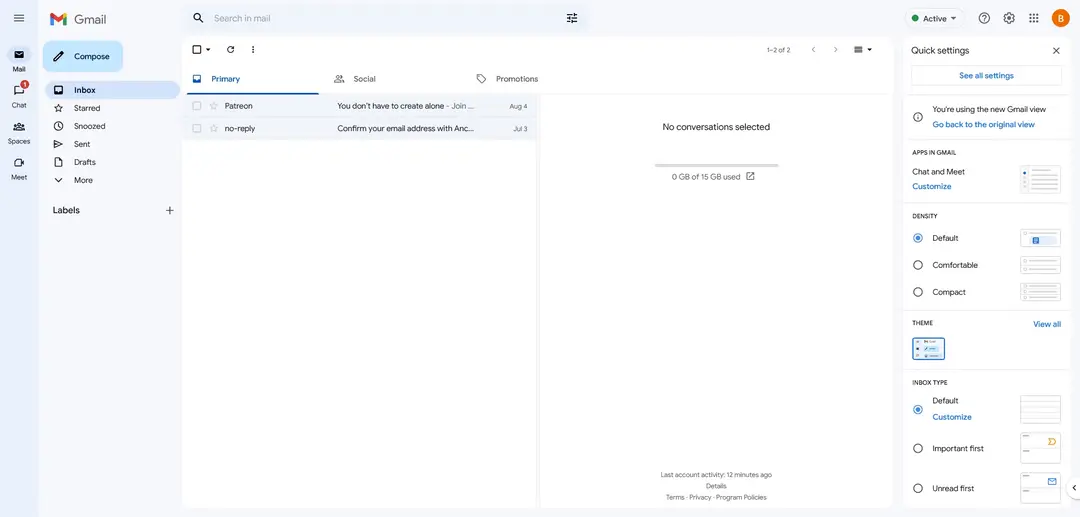Select the Patreon email checkbox
This screenshot has height=517, width=1080.
pos(197,106)
